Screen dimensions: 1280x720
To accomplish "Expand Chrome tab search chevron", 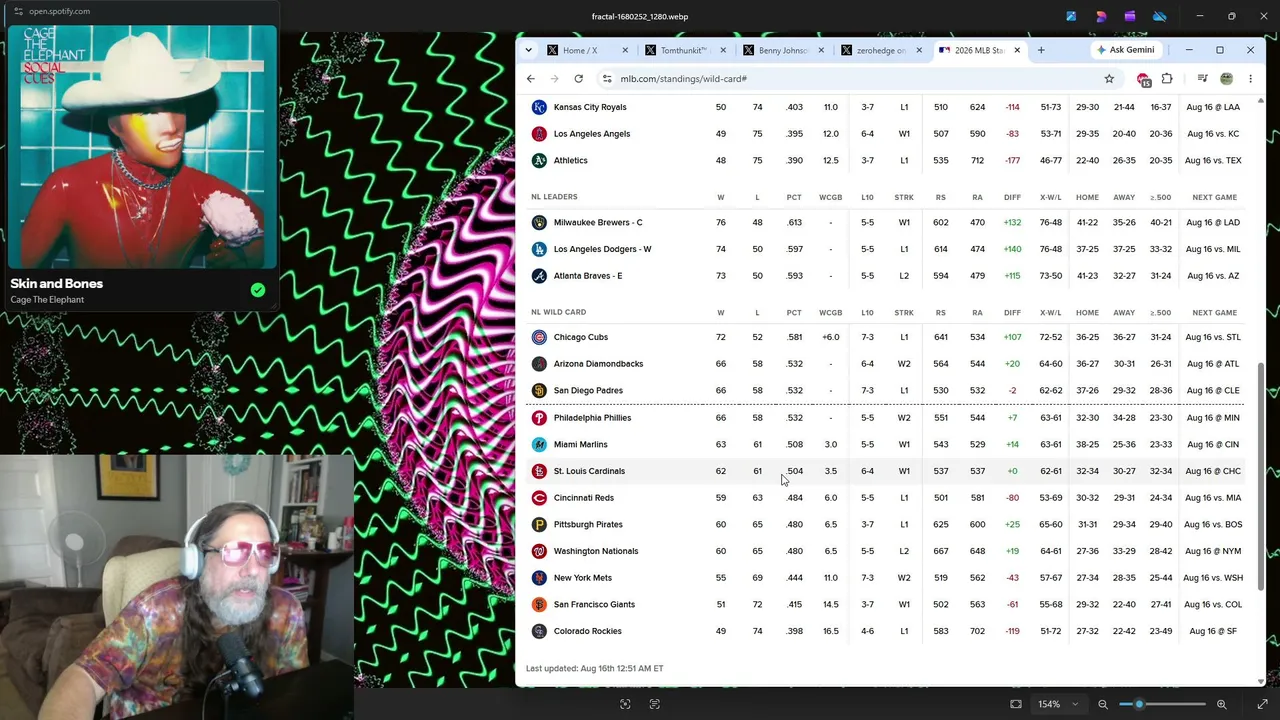I will click(x=529, y=50).
